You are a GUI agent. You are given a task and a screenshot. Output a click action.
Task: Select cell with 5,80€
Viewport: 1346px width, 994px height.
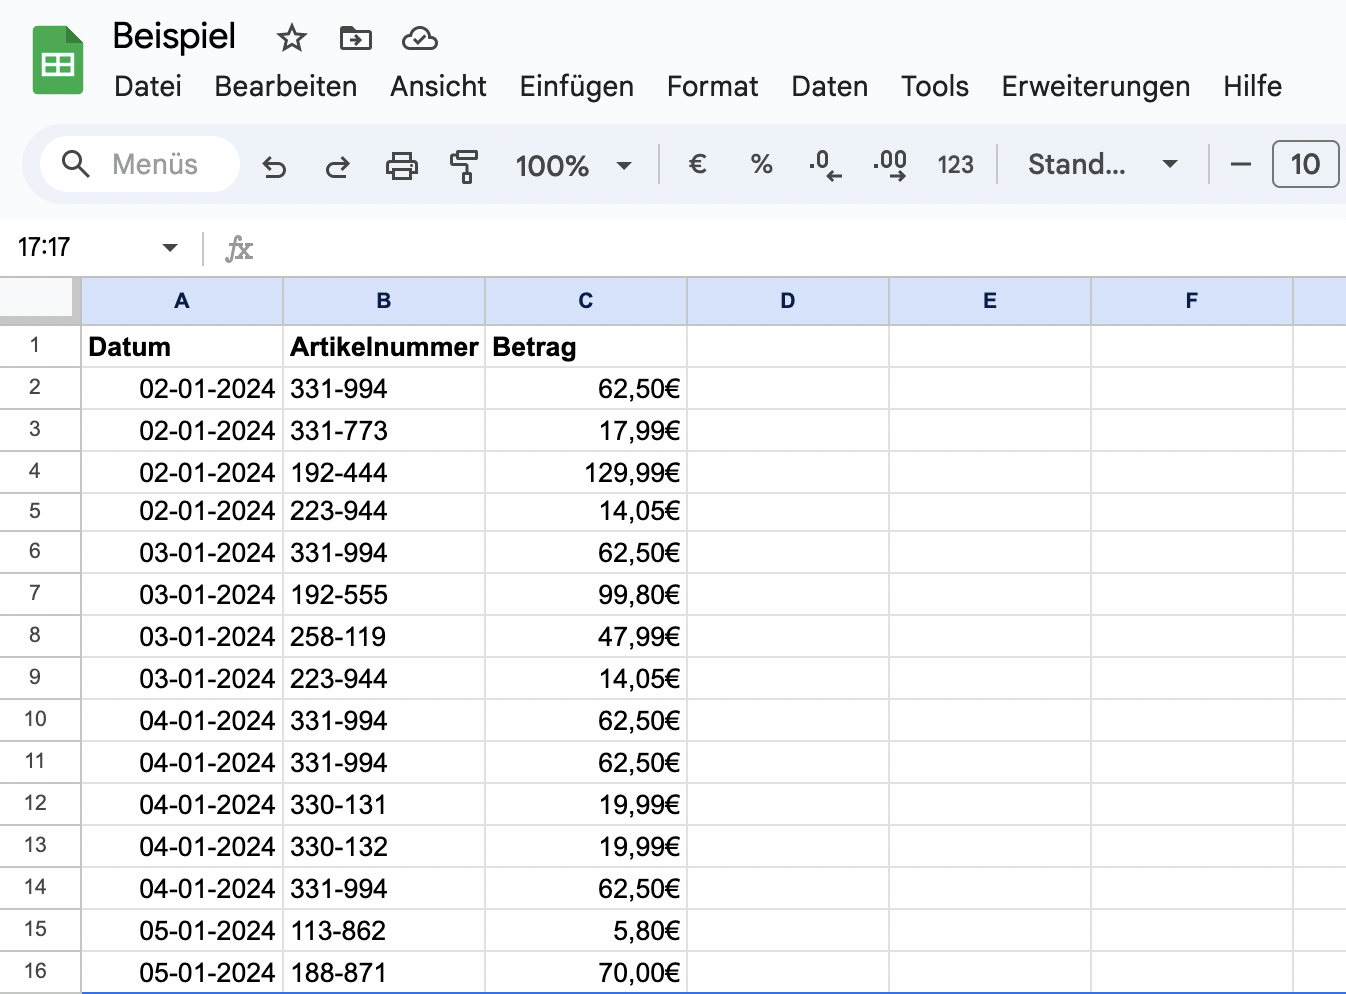(586, 930)
